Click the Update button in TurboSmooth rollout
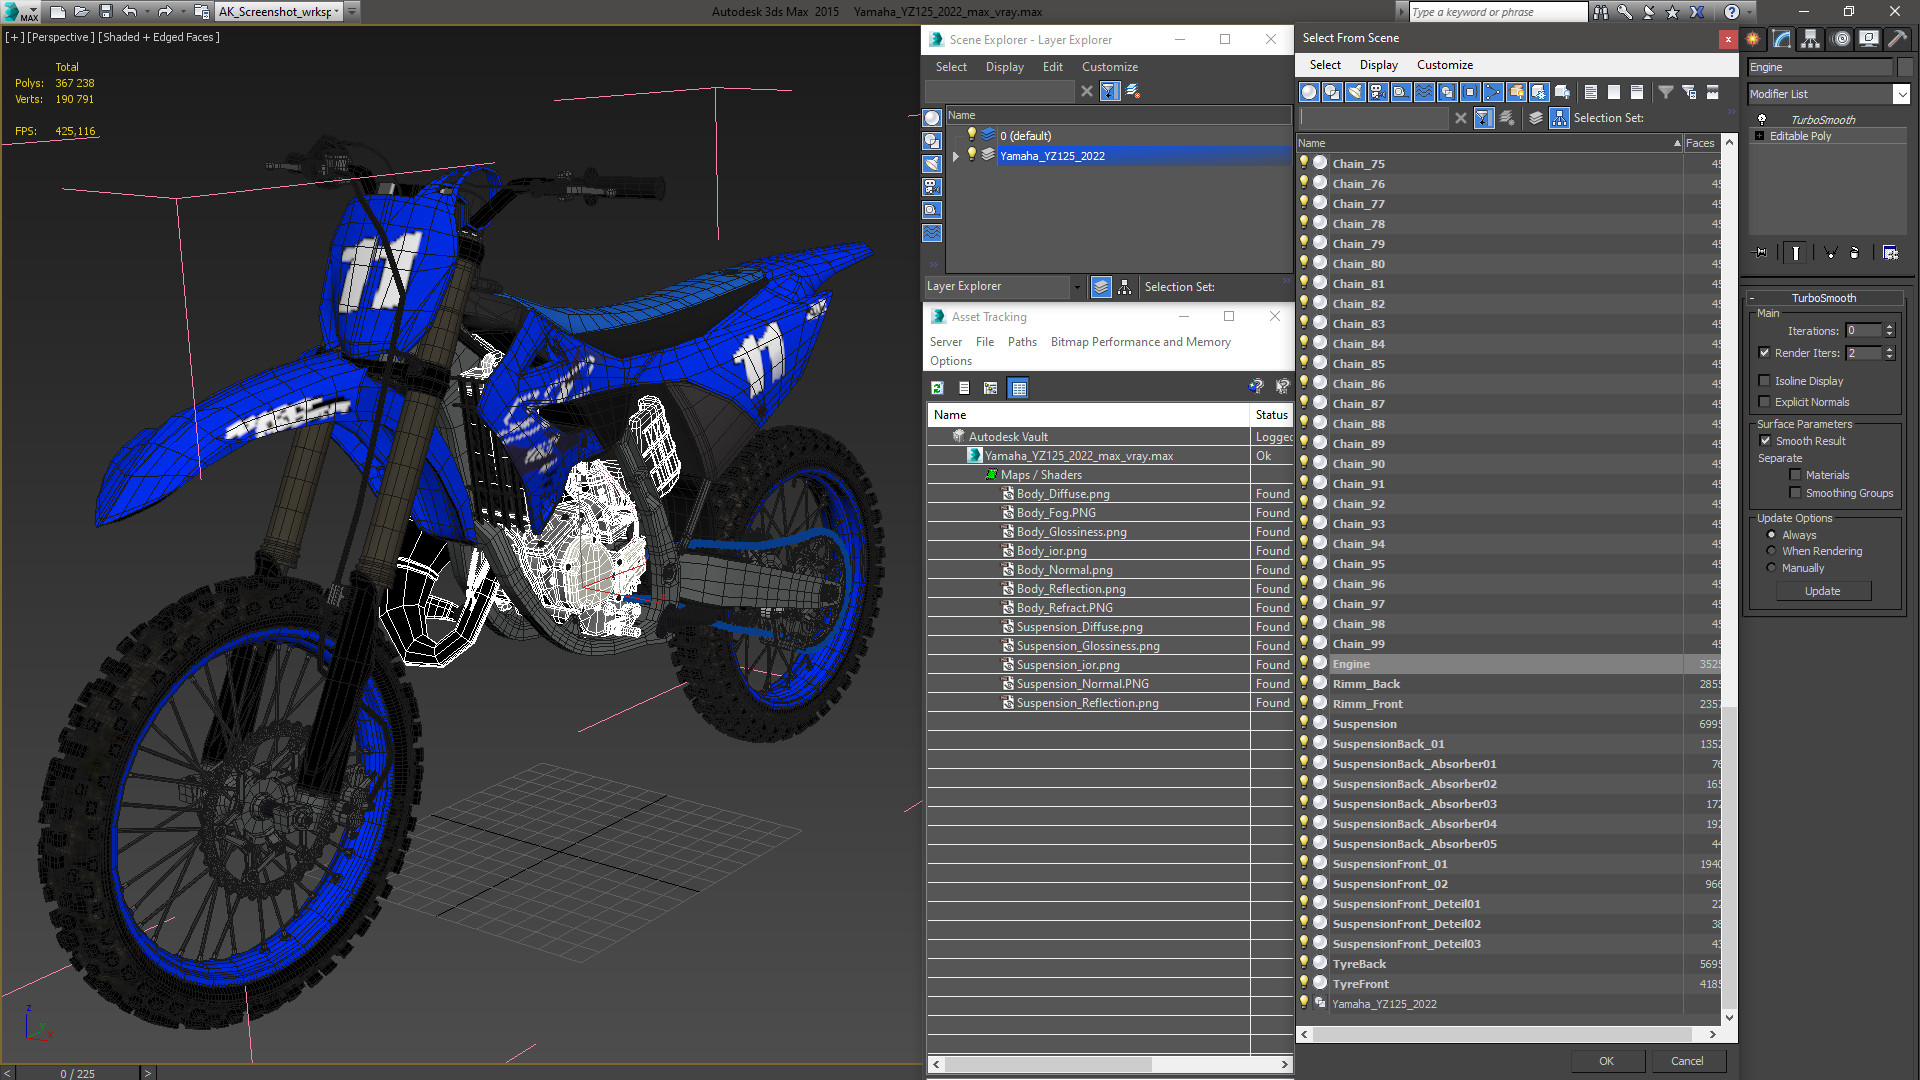Image resolution: width=1920 pixels, height=1080 pixels. (x=1822, y=591)
